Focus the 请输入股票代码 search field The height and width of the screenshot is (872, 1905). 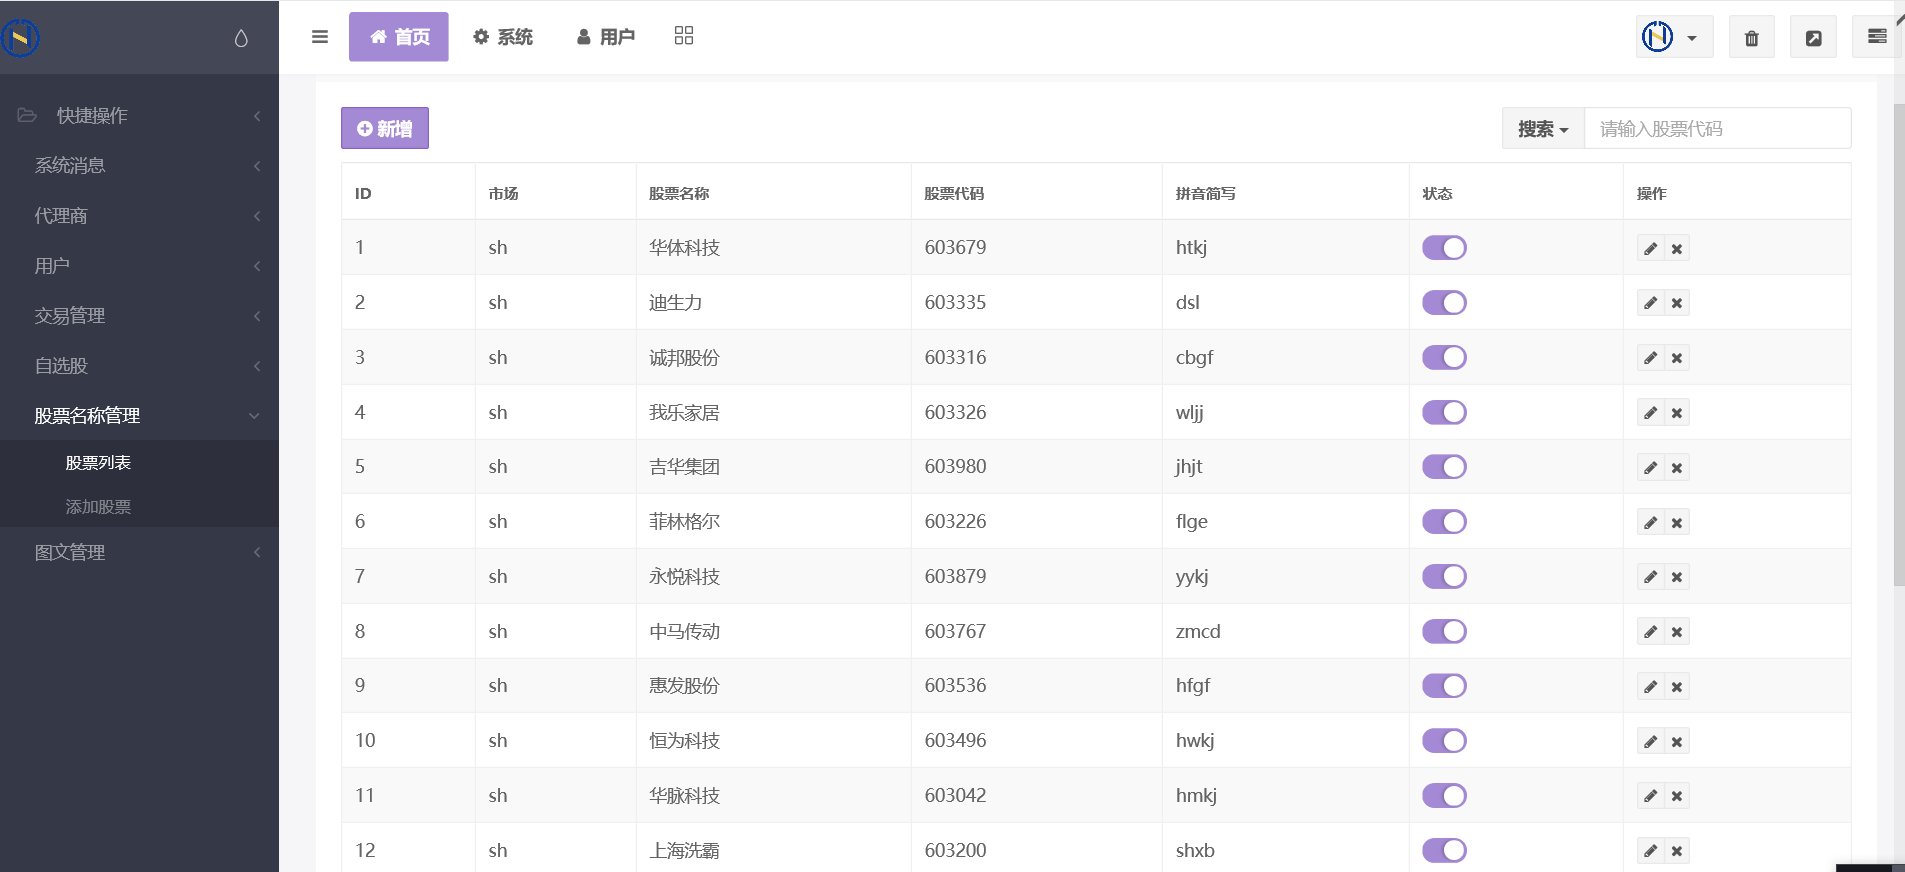click(1717, 129)
